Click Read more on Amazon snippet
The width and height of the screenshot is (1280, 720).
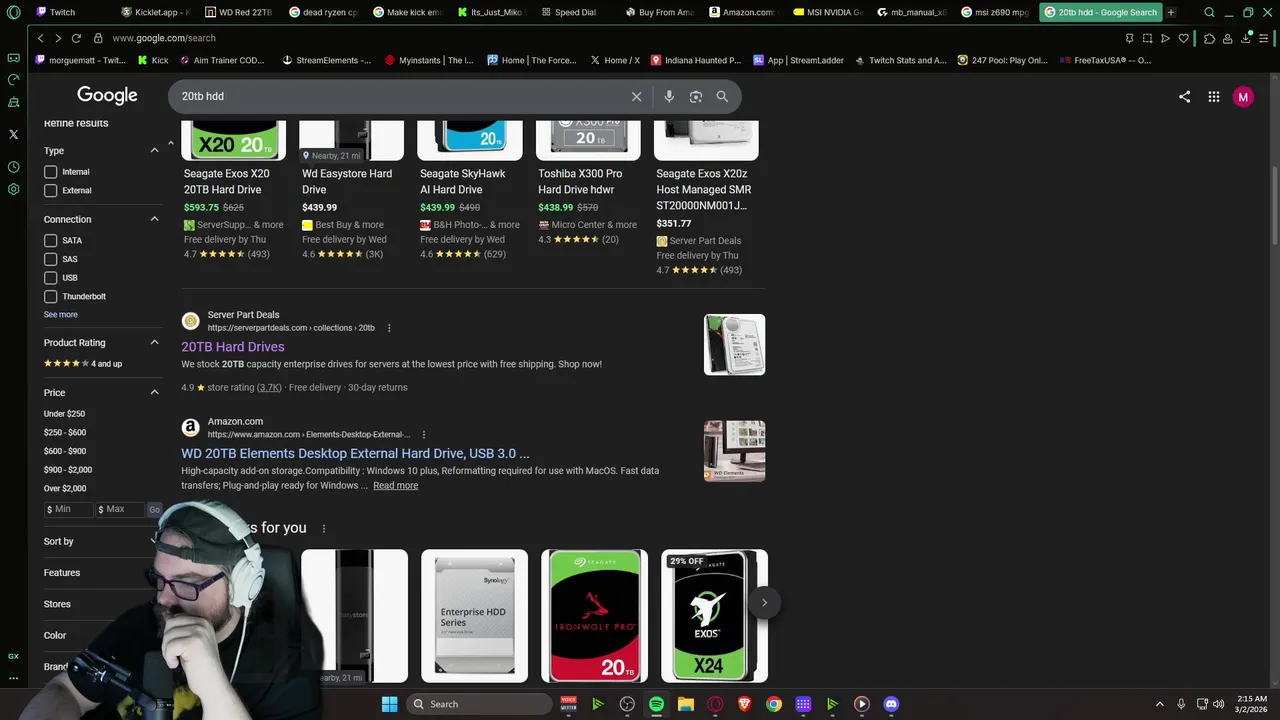(396, 486)
